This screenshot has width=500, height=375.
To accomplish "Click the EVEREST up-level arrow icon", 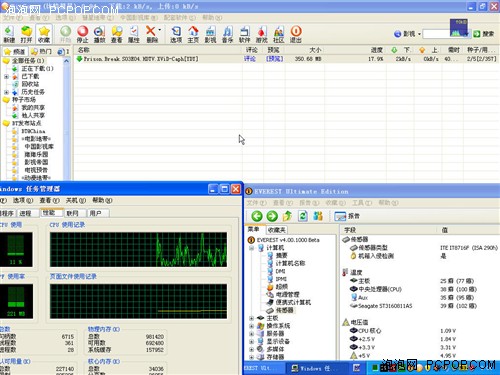I will (x=287, y=216).
